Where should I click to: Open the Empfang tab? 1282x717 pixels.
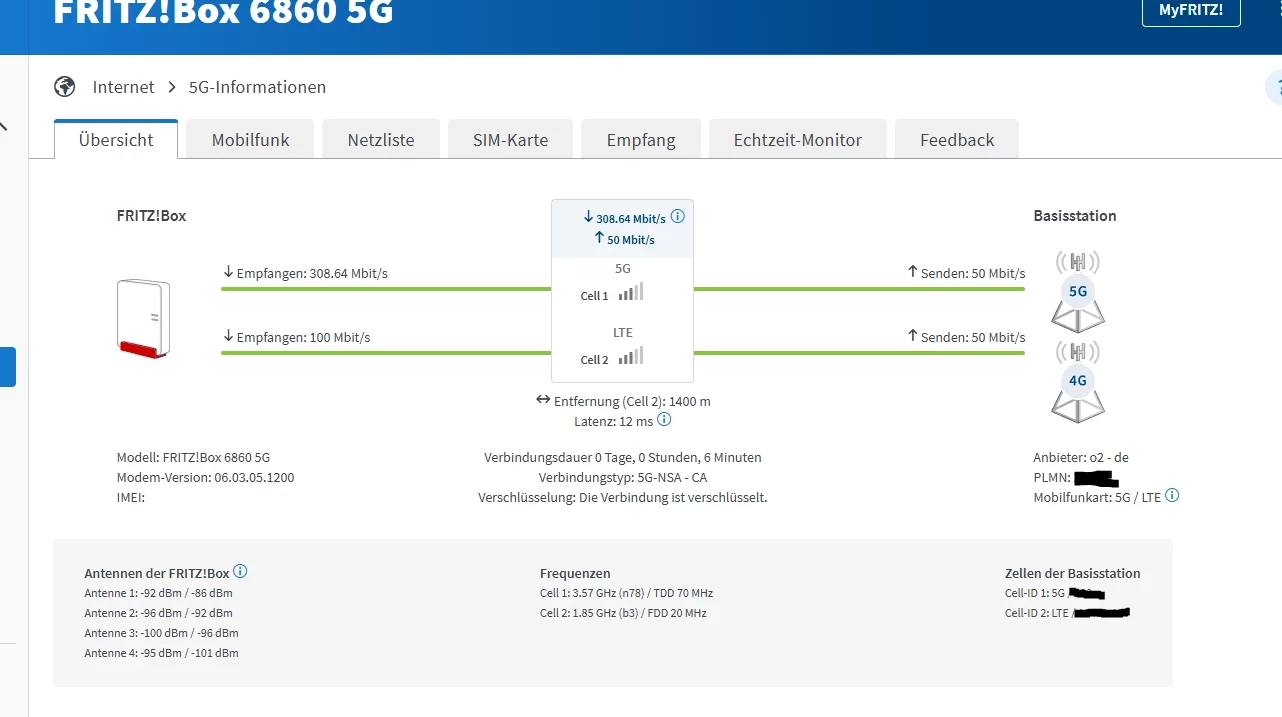pos(641,140)
